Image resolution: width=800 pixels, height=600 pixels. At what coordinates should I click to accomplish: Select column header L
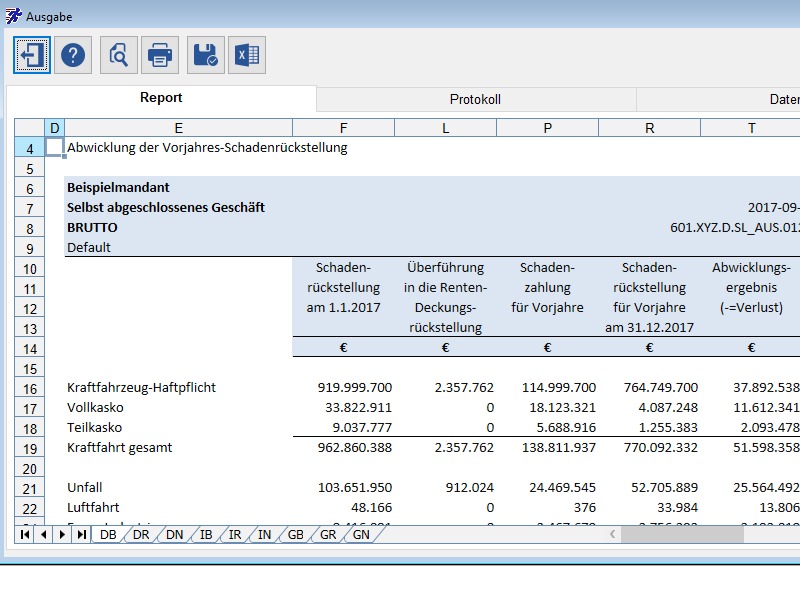(x=445, y=128)
